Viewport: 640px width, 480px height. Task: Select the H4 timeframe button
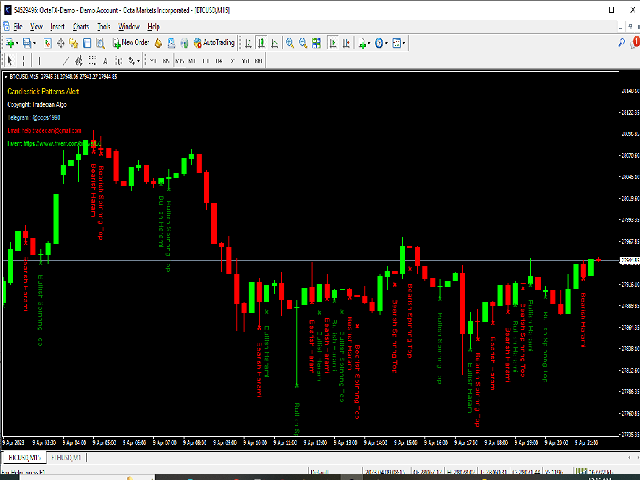tap(219, 61)
